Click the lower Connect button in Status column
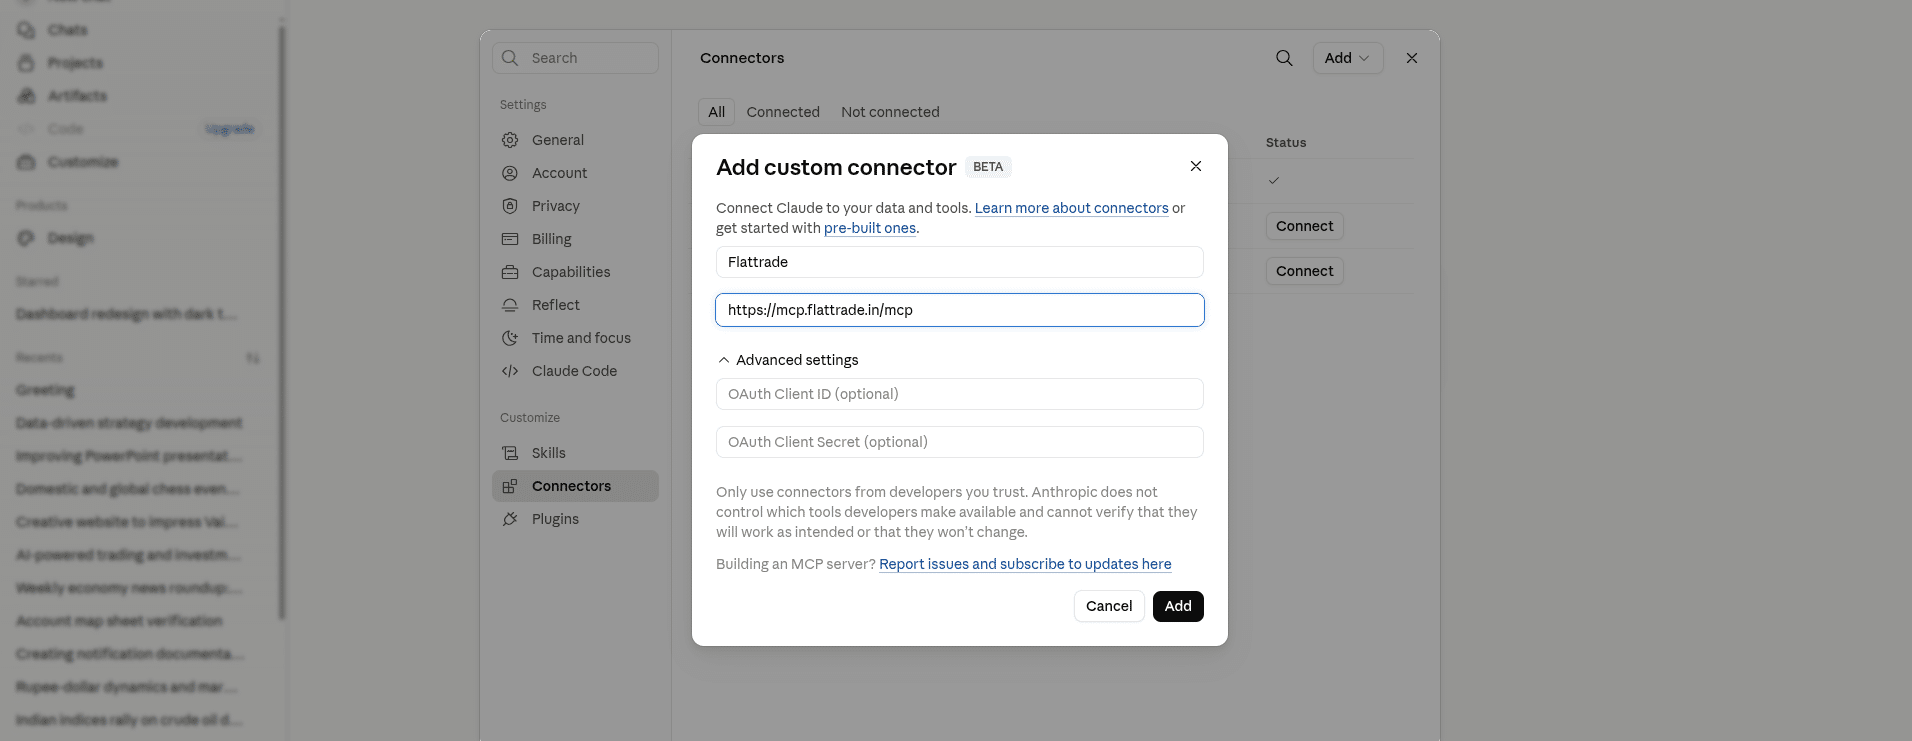 coord(1304,271)
